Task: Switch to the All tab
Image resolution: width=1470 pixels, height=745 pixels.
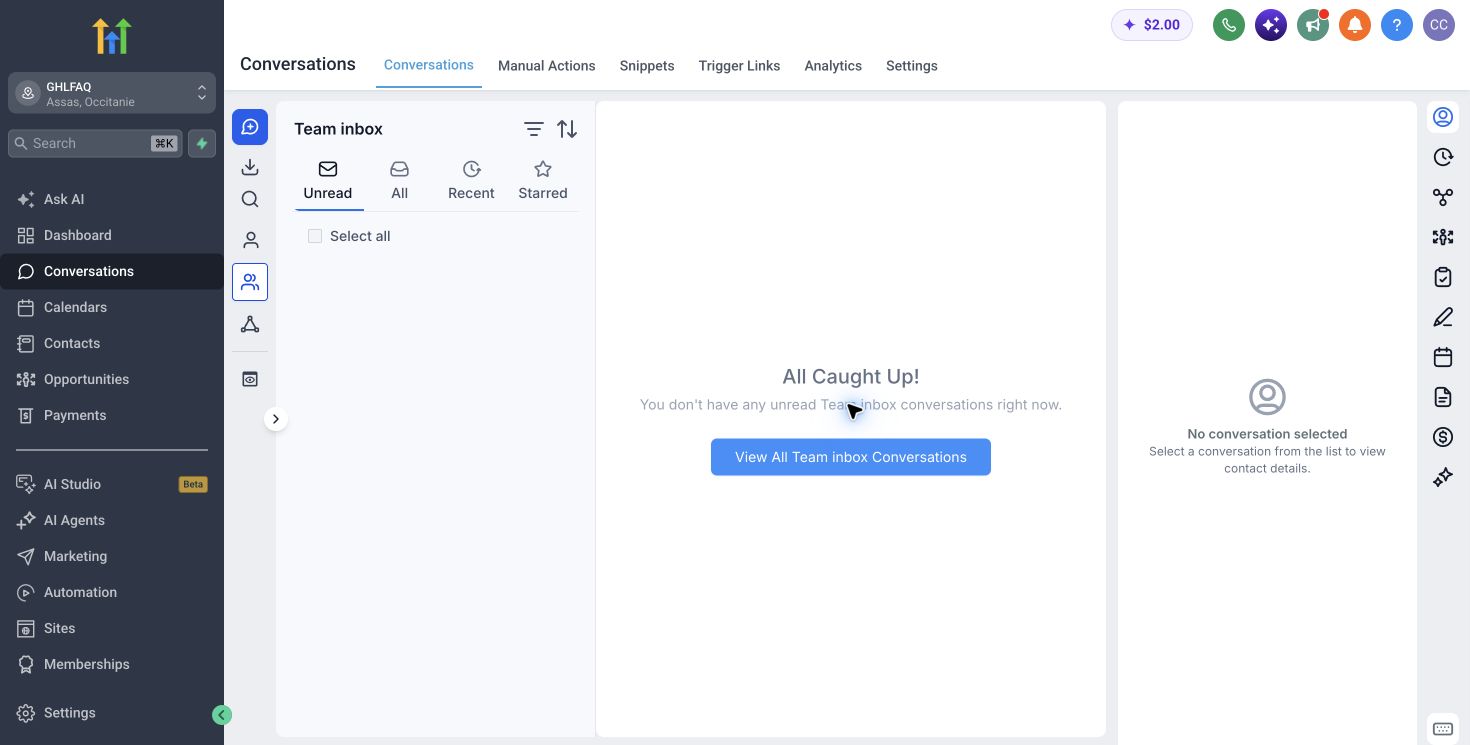Action: pos(400,181)
